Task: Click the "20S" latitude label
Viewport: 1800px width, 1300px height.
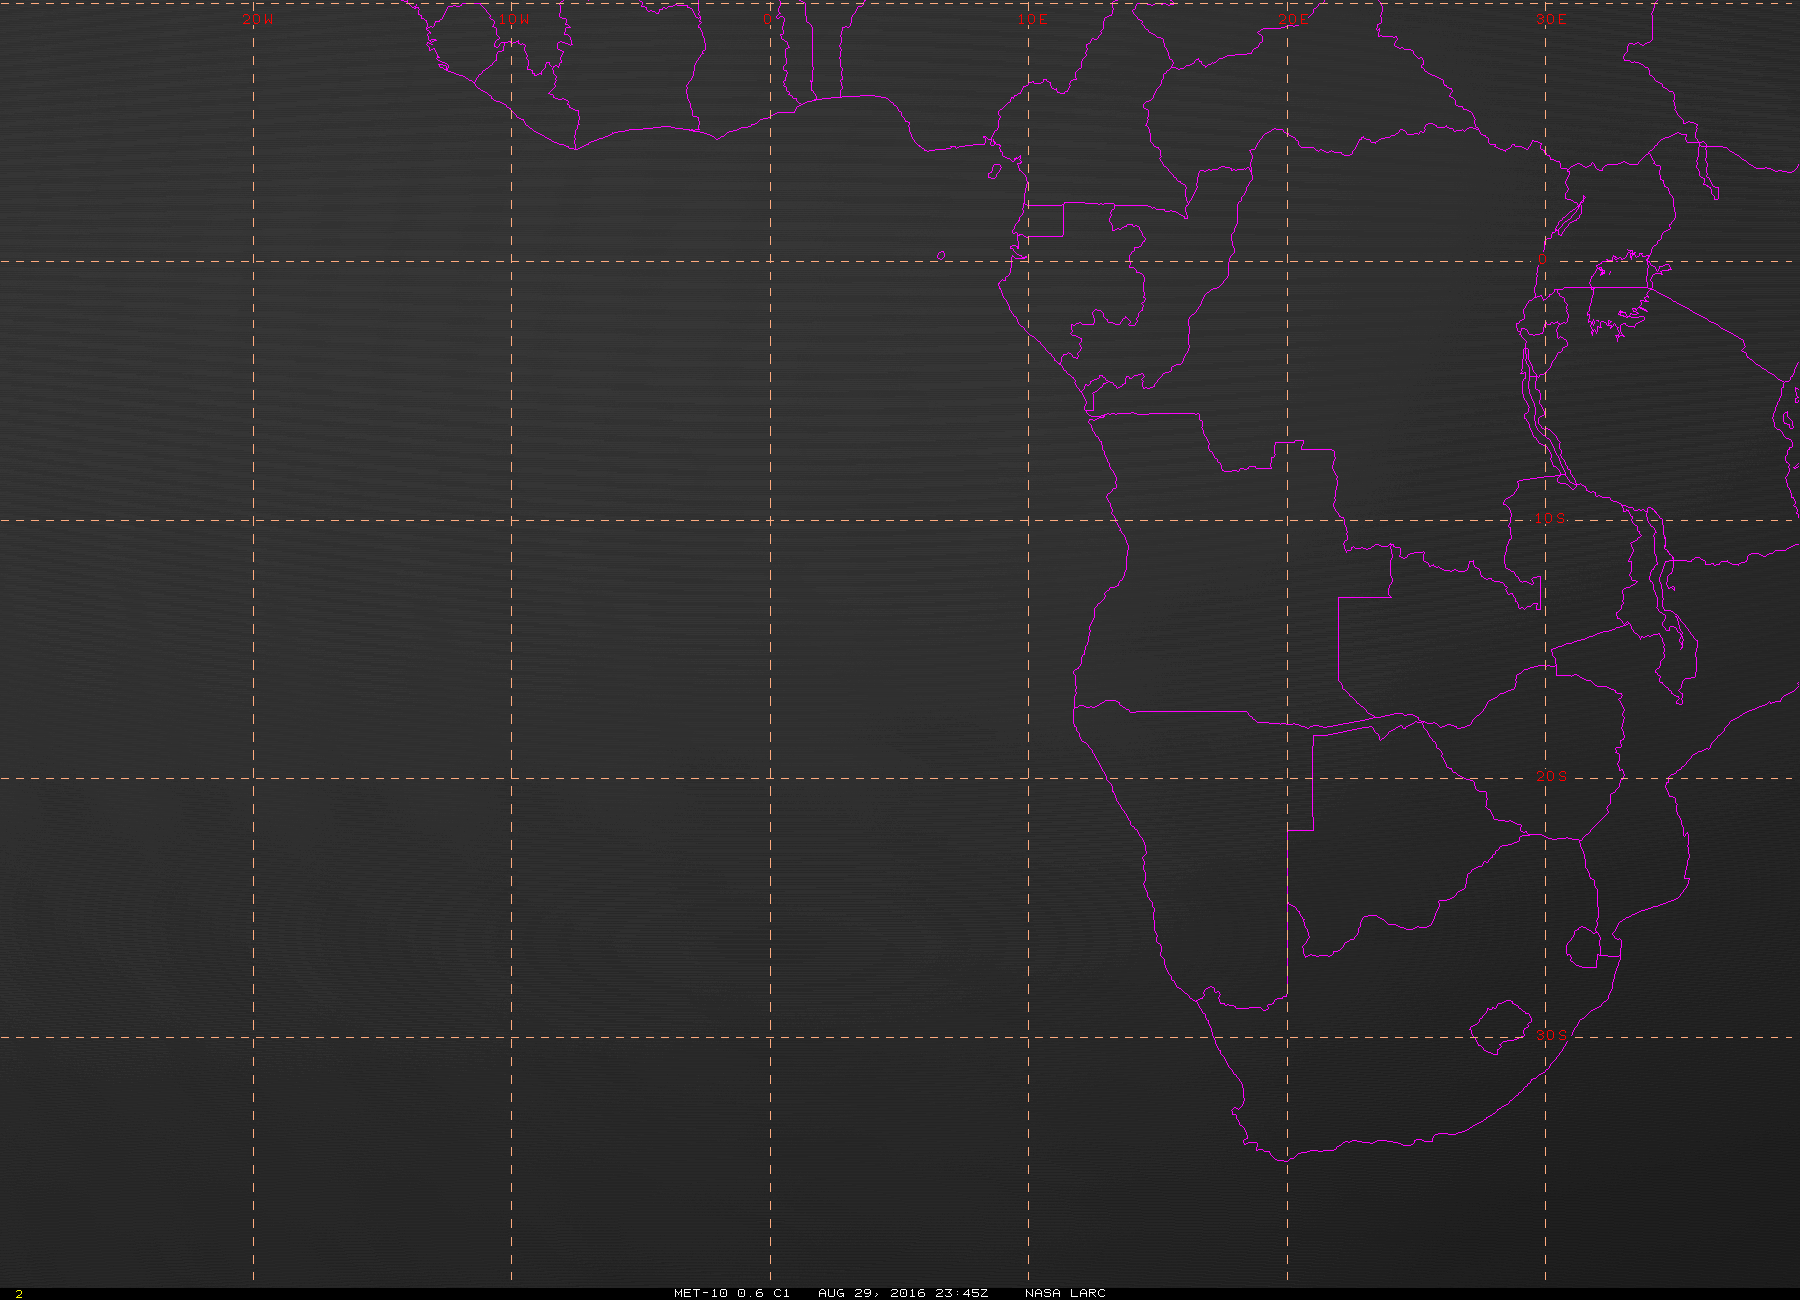Action: (1551, 776)
